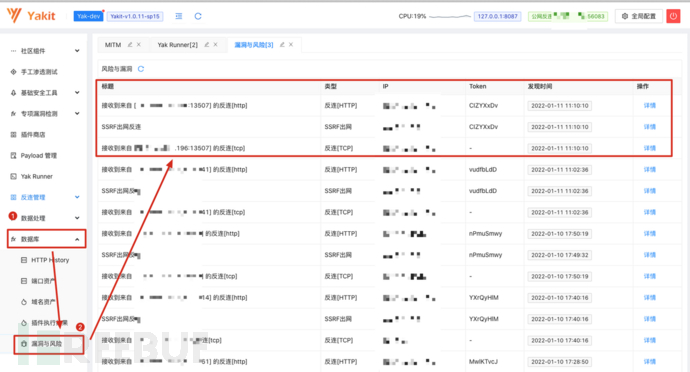Switch to the Yak Runner[2] tab
Viewport: 690px width, 372px height.
(178, 45)
